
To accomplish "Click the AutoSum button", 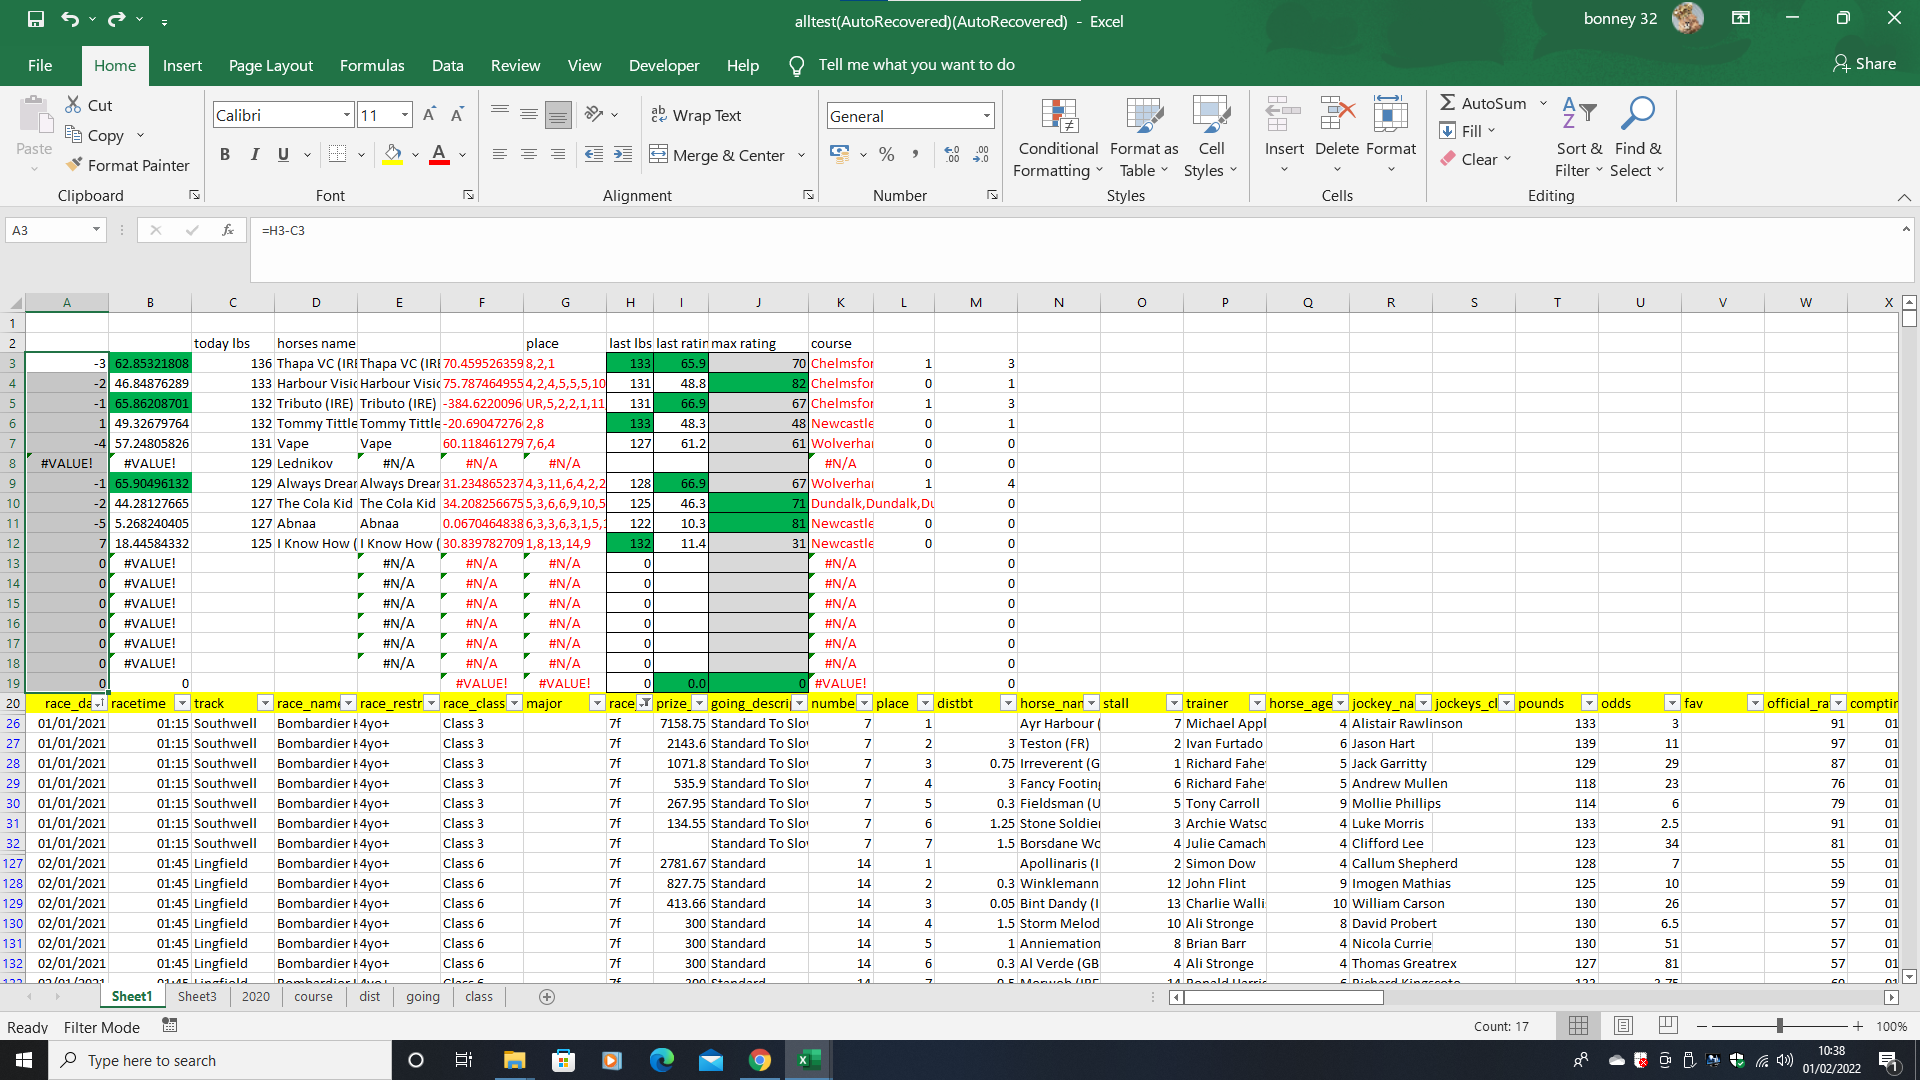I will [x=1483, y=103].
